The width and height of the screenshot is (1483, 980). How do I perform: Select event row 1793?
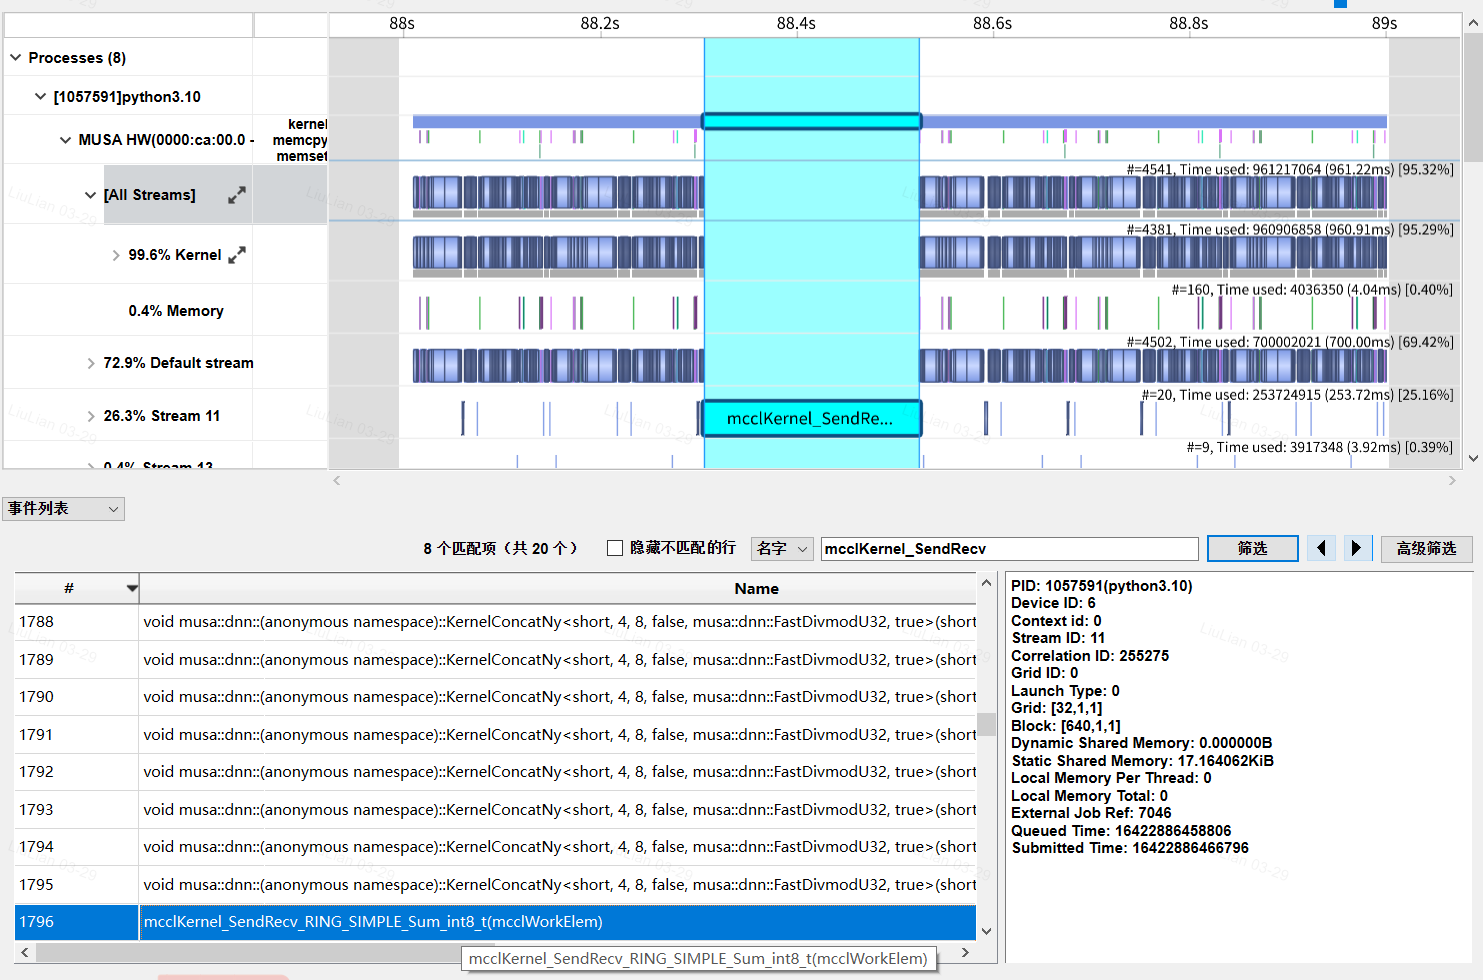pyautogui.click(x=495, y=810)
